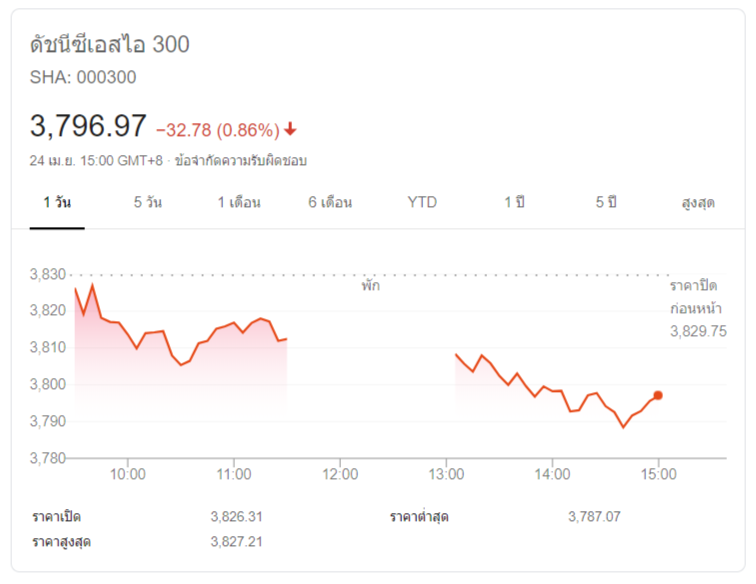Show the 6 เดือน chart range
756x584 pixels.
[330, 203]
